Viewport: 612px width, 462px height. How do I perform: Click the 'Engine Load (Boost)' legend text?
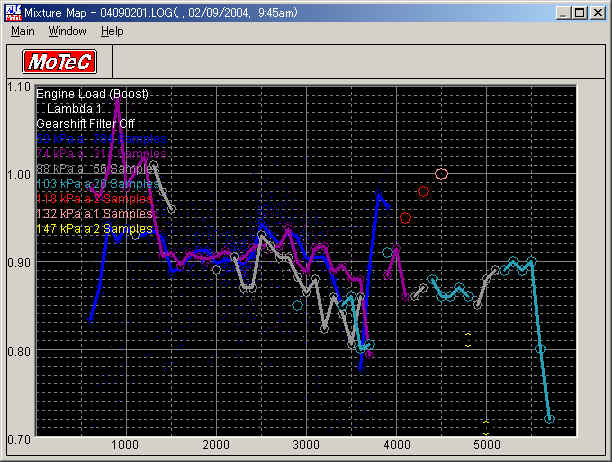pos(93,94)
